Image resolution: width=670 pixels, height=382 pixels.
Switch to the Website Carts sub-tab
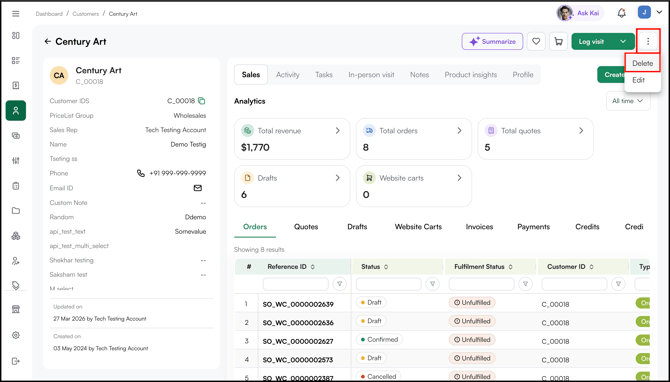(418, 227)
